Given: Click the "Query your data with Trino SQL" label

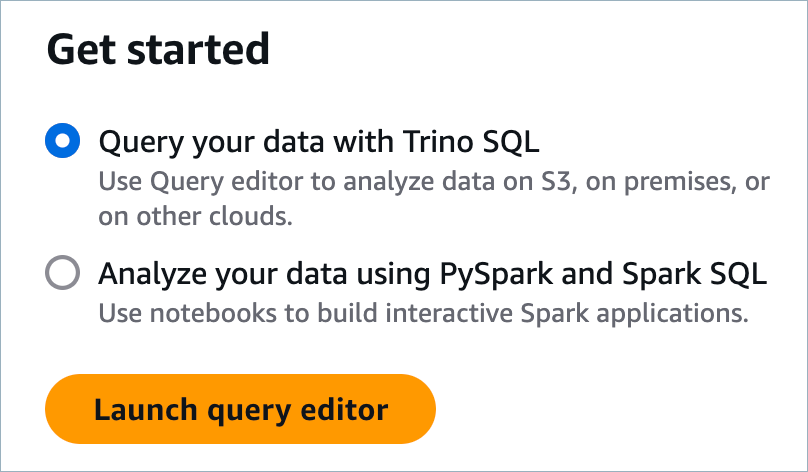Looking at the screenshot, I should (319, 142).
